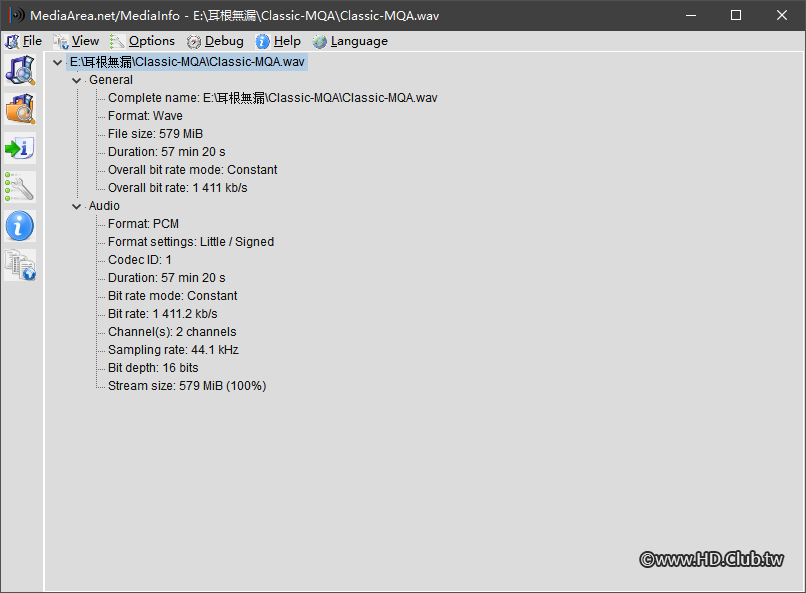806x593 pixels.
Task: Select the Audio tree node
Action: [104, 206]
